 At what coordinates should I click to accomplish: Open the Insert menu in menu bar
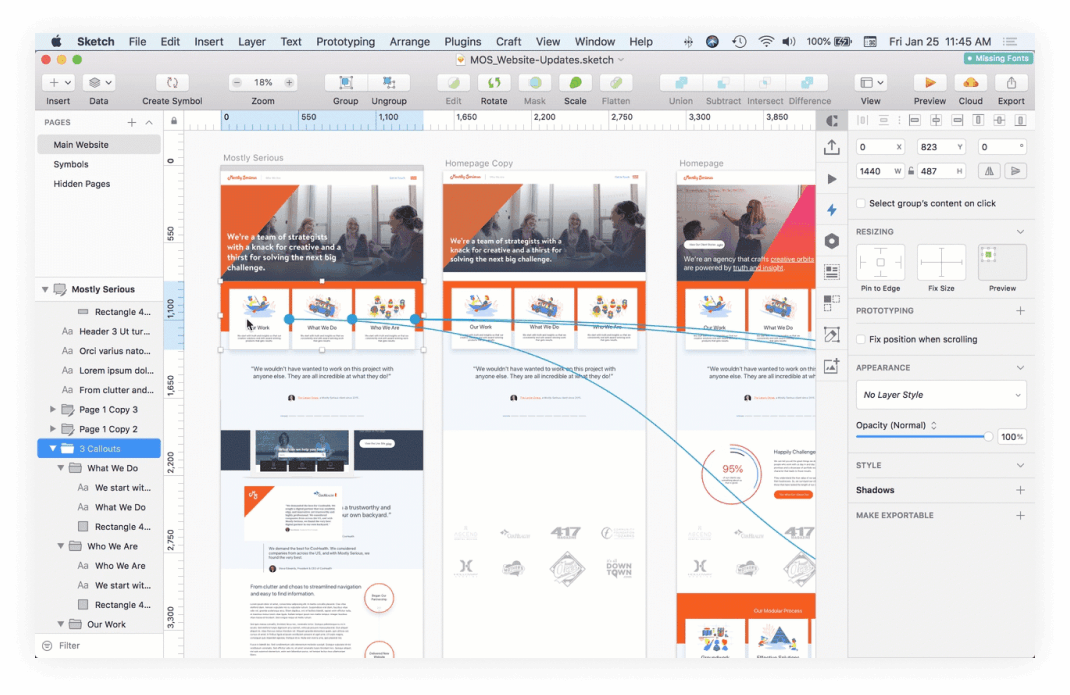coord(209,42)
